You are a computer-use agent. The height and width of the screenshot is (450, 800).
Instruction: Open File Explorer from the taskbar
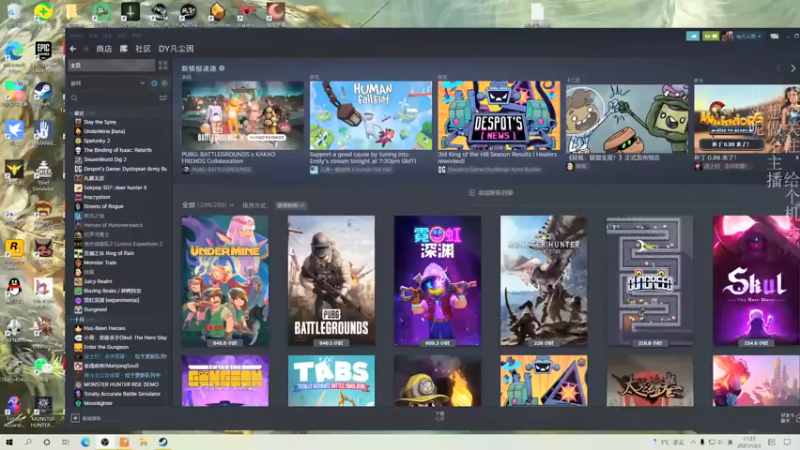144,442
